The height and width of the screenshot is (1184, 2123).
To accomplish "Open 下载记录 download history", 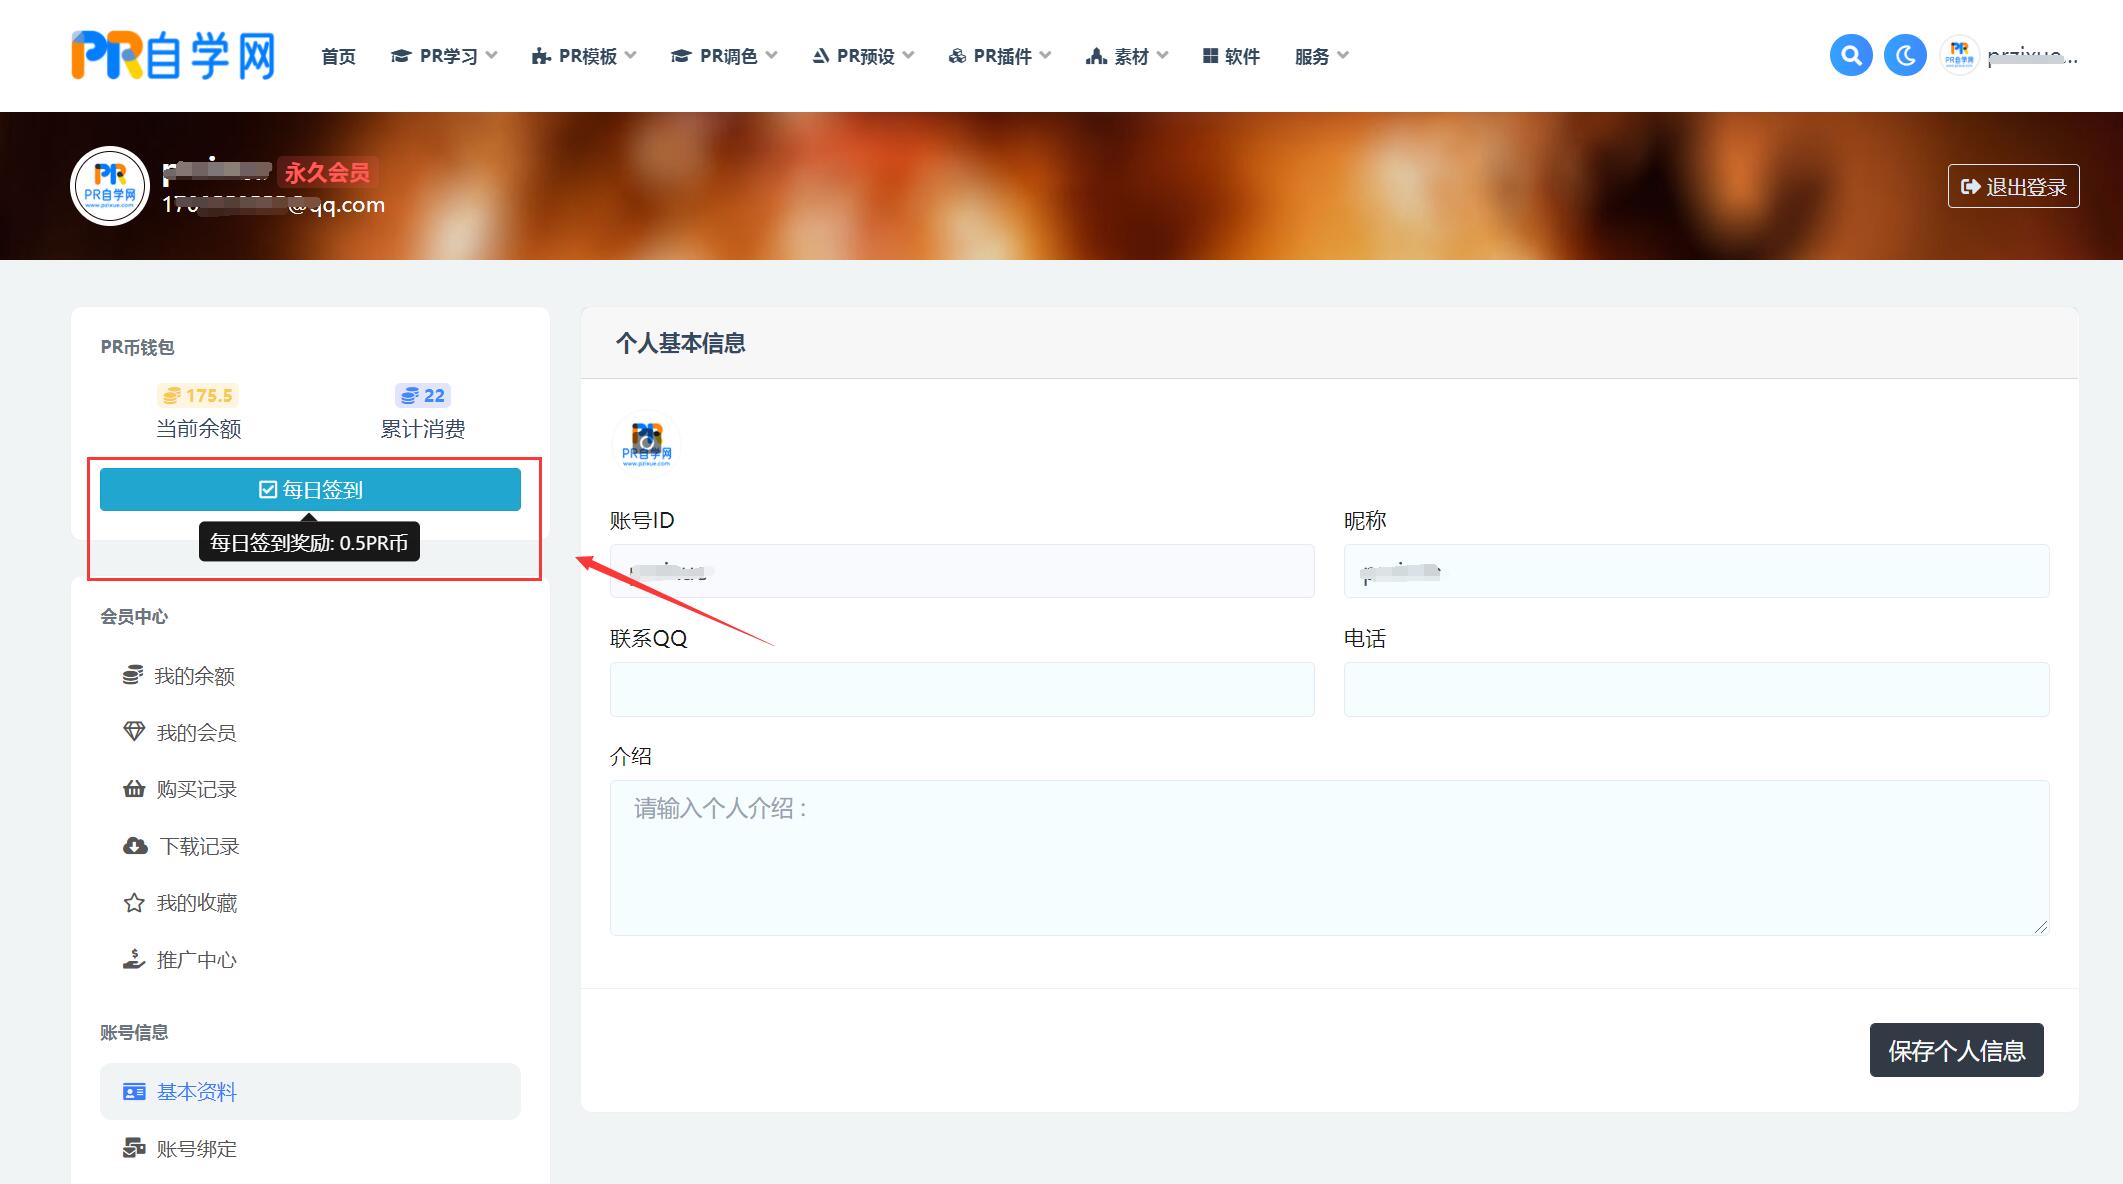I will click(198, 846).
